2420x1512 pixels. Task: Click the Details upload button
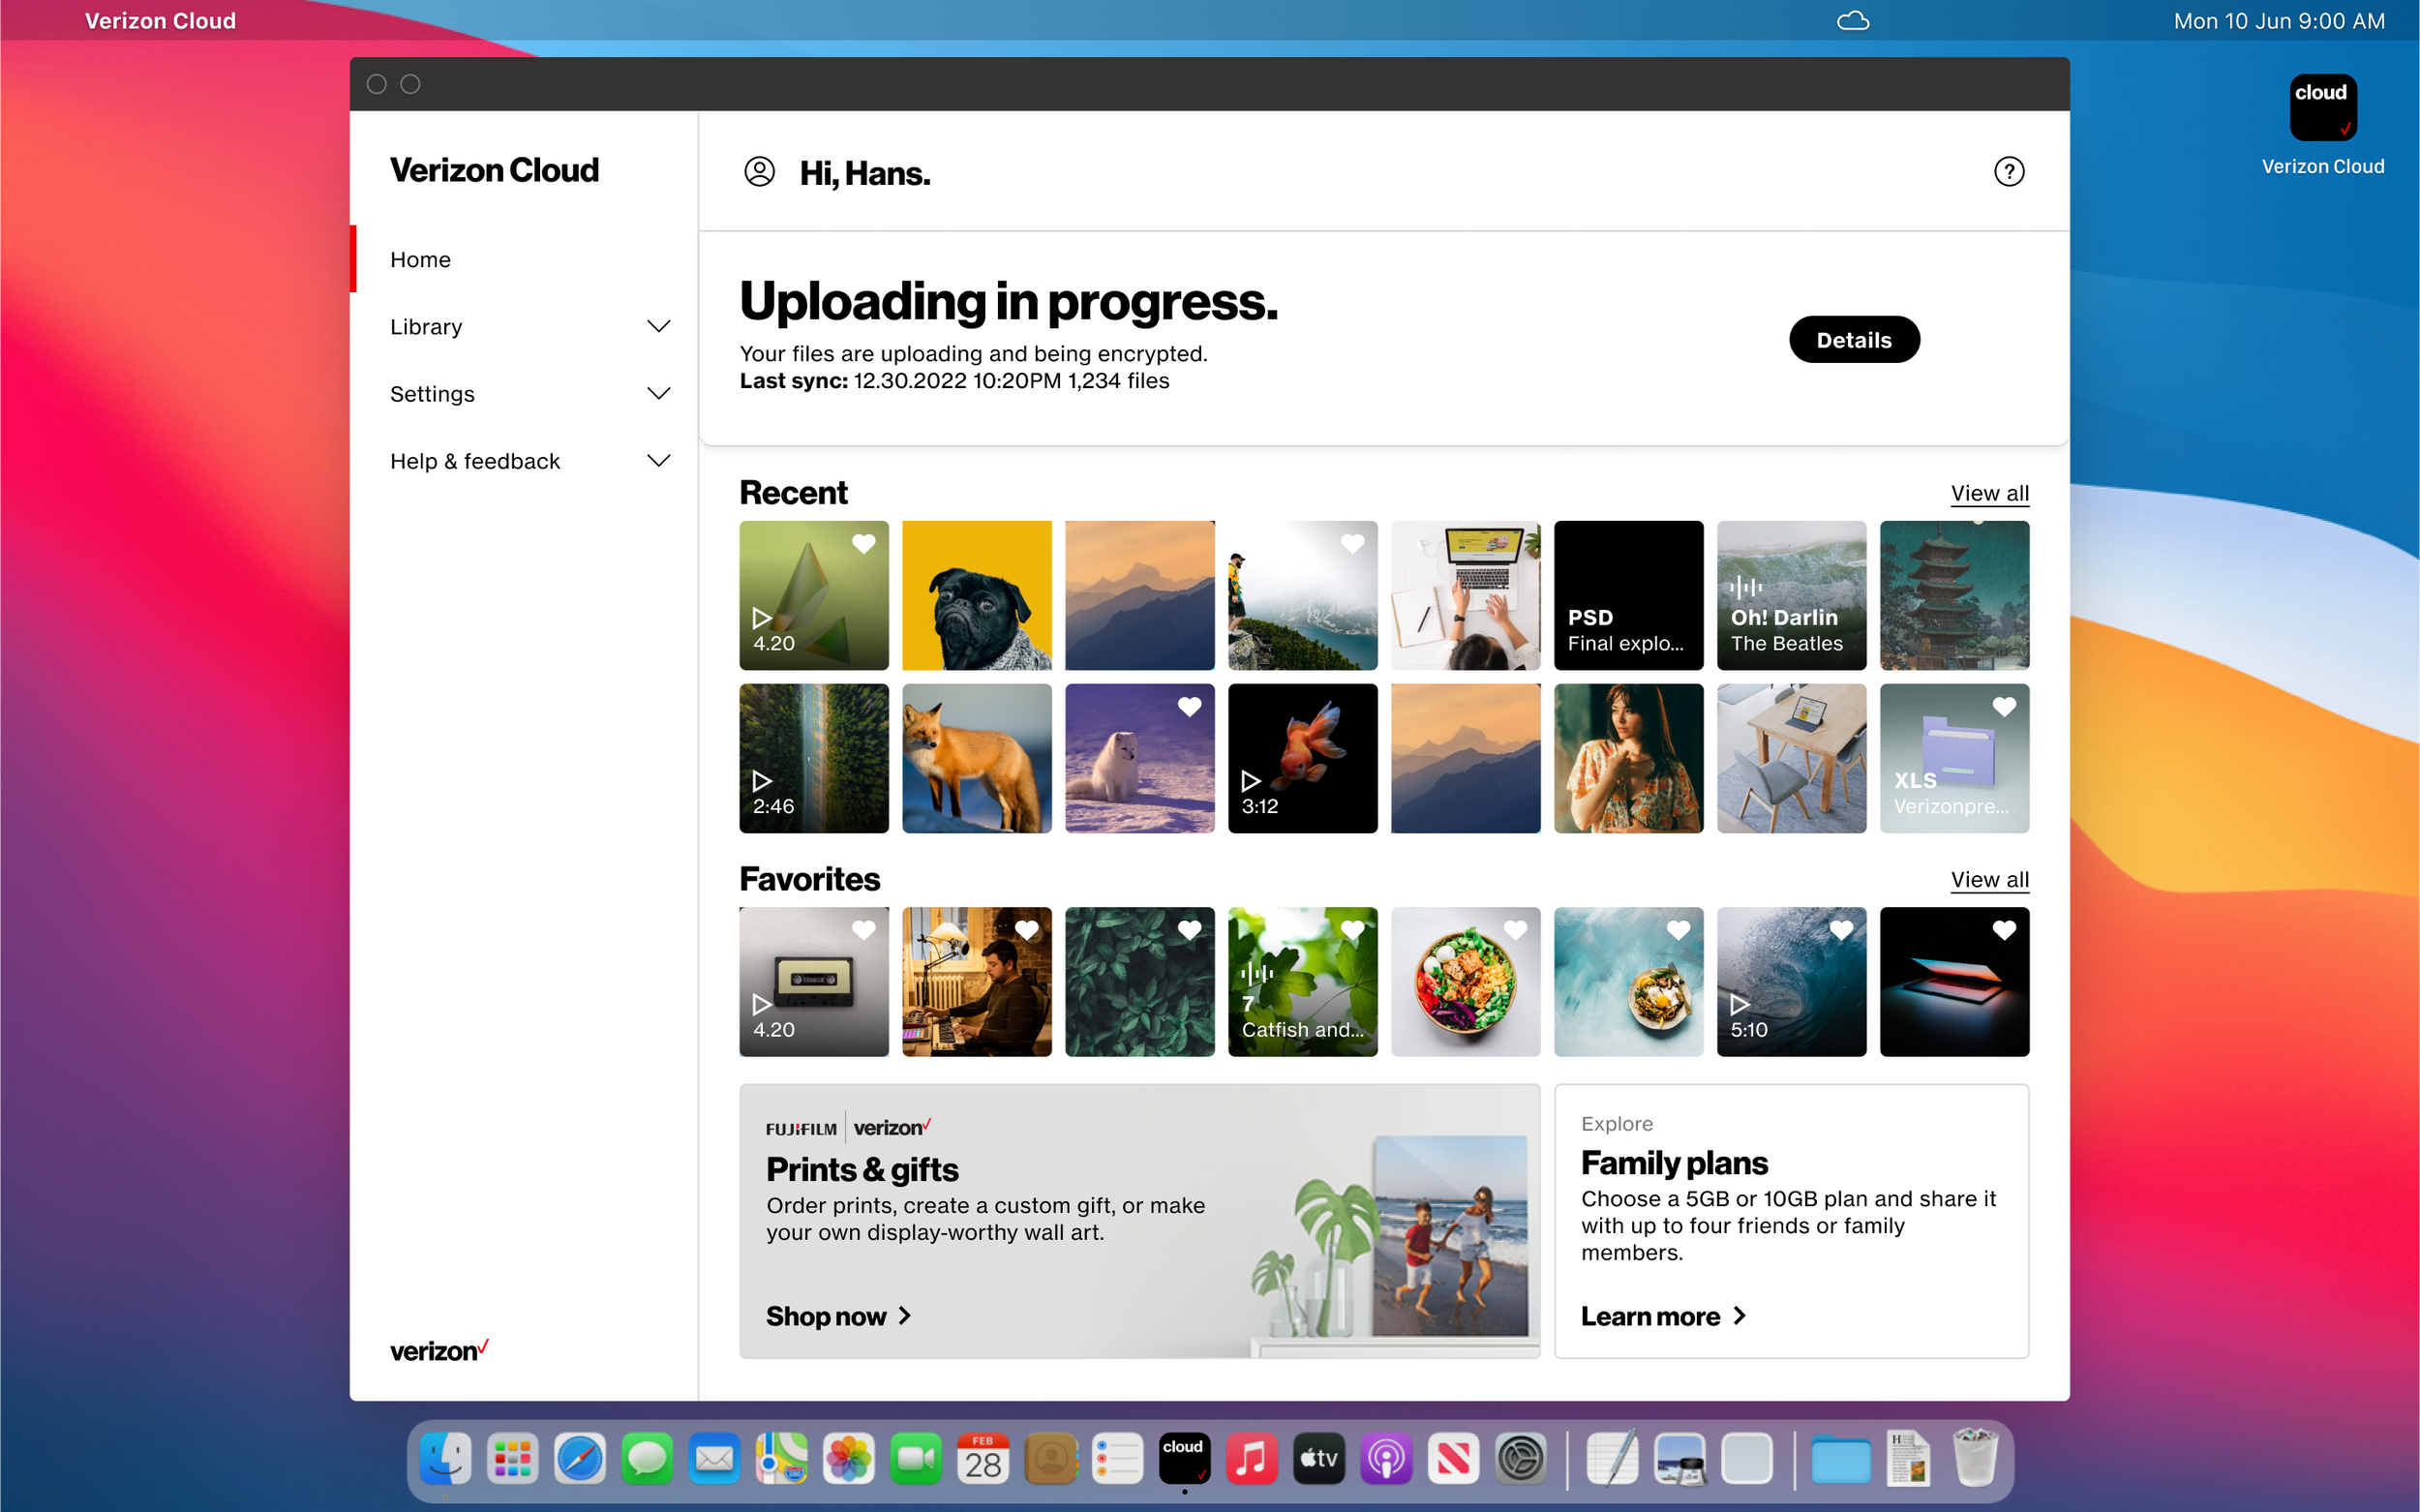(1853, 340)
